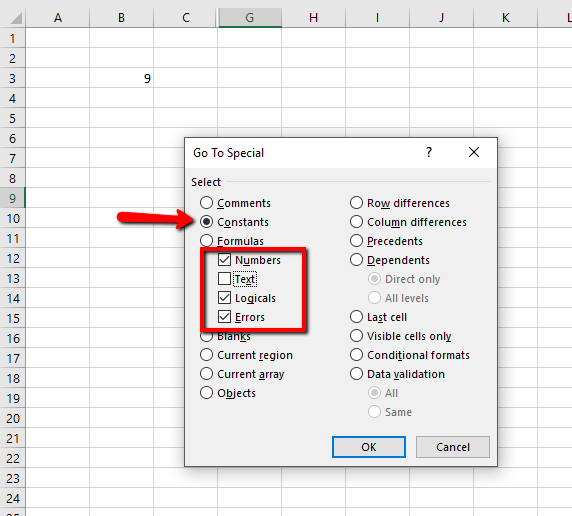This screenshot has height=516, width=572.
Task: Open dialog help question mark
Action: tap(429, 152)
